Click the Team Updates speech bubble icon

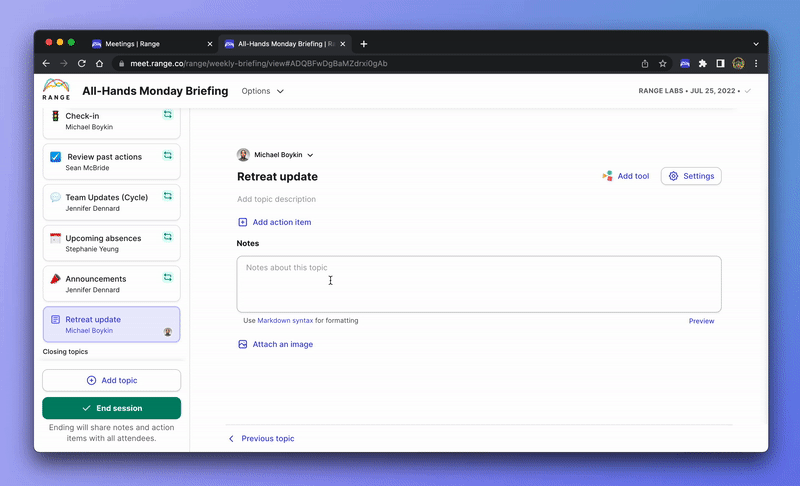click(55, 197)
